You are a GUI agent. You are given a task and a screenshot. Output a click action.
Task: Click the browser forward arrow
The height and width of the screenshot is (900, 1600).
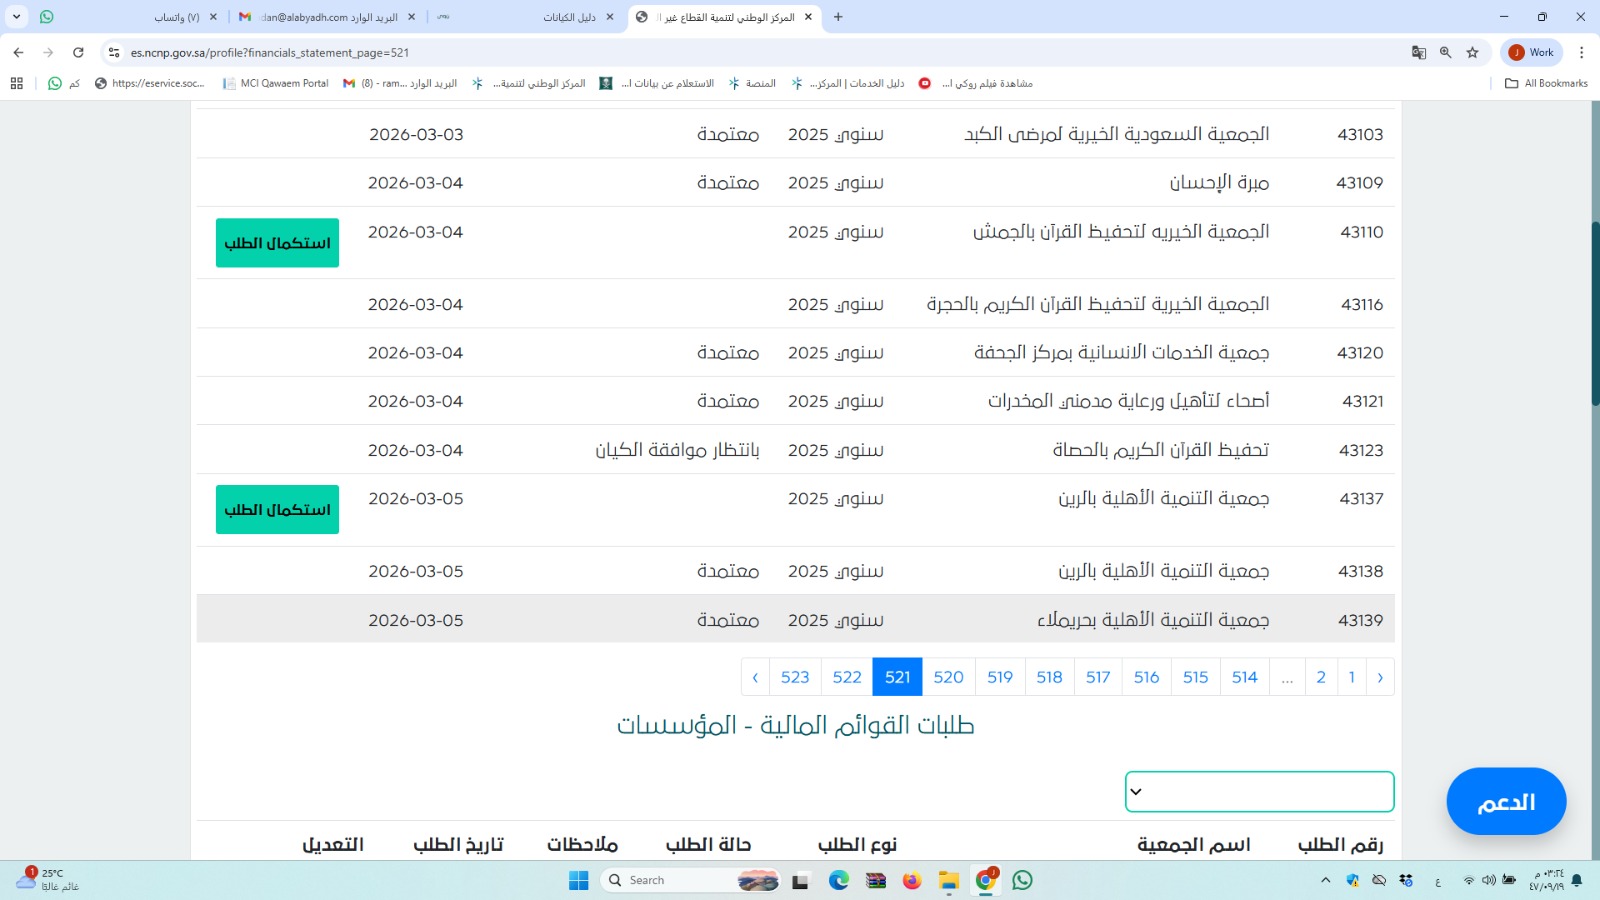coord(48,52)
